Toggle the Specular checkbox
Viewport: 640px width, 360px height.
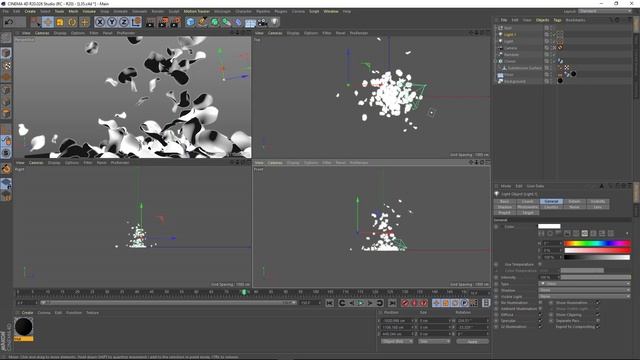540,321
